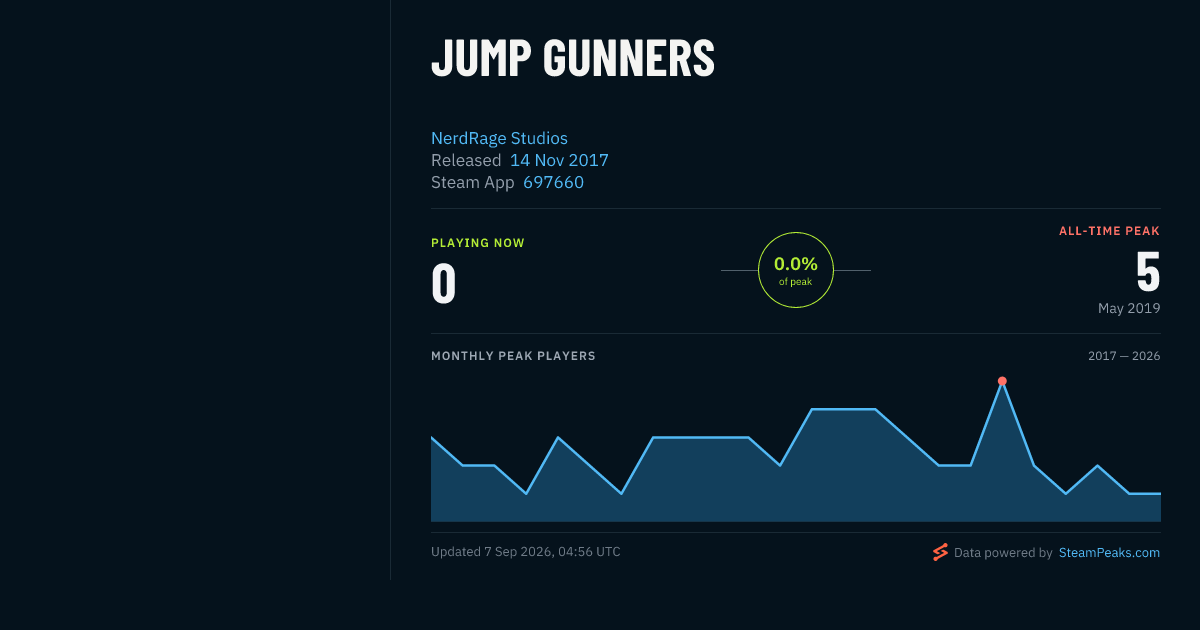Screen dimensions: 1200x630
Task: Click the Updated 7 Sep 2026 timestamp
Action: pos(526,551)
